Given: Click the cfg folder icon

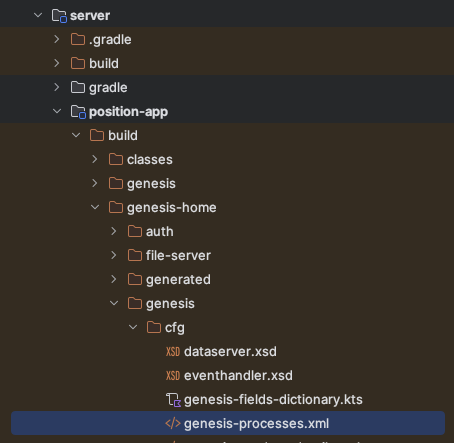Looking at the screenshot, I should pyautogui.click(x=154, y=327).
